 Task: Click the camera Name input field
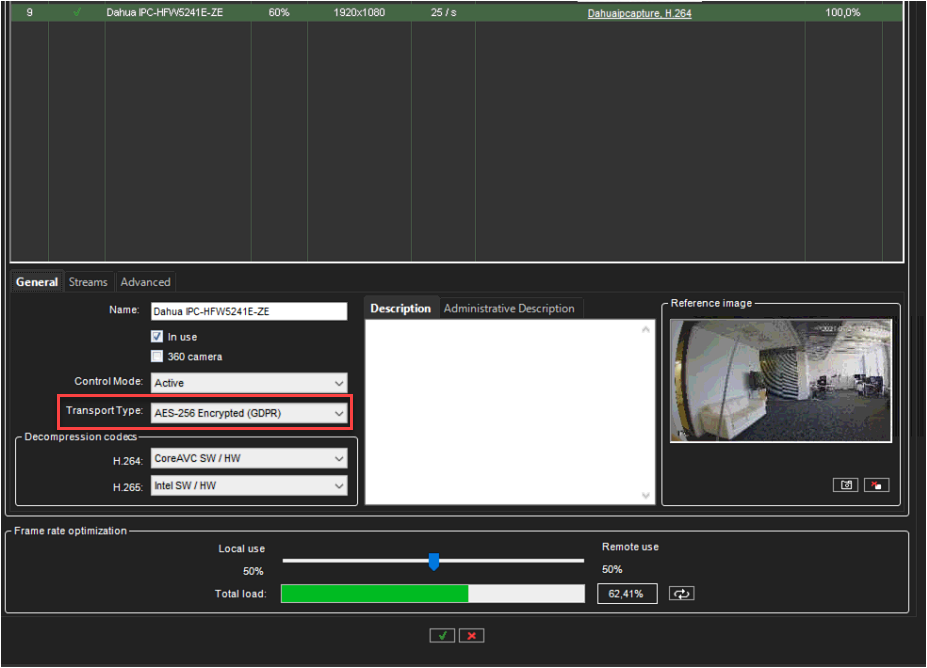click(249, 312)
